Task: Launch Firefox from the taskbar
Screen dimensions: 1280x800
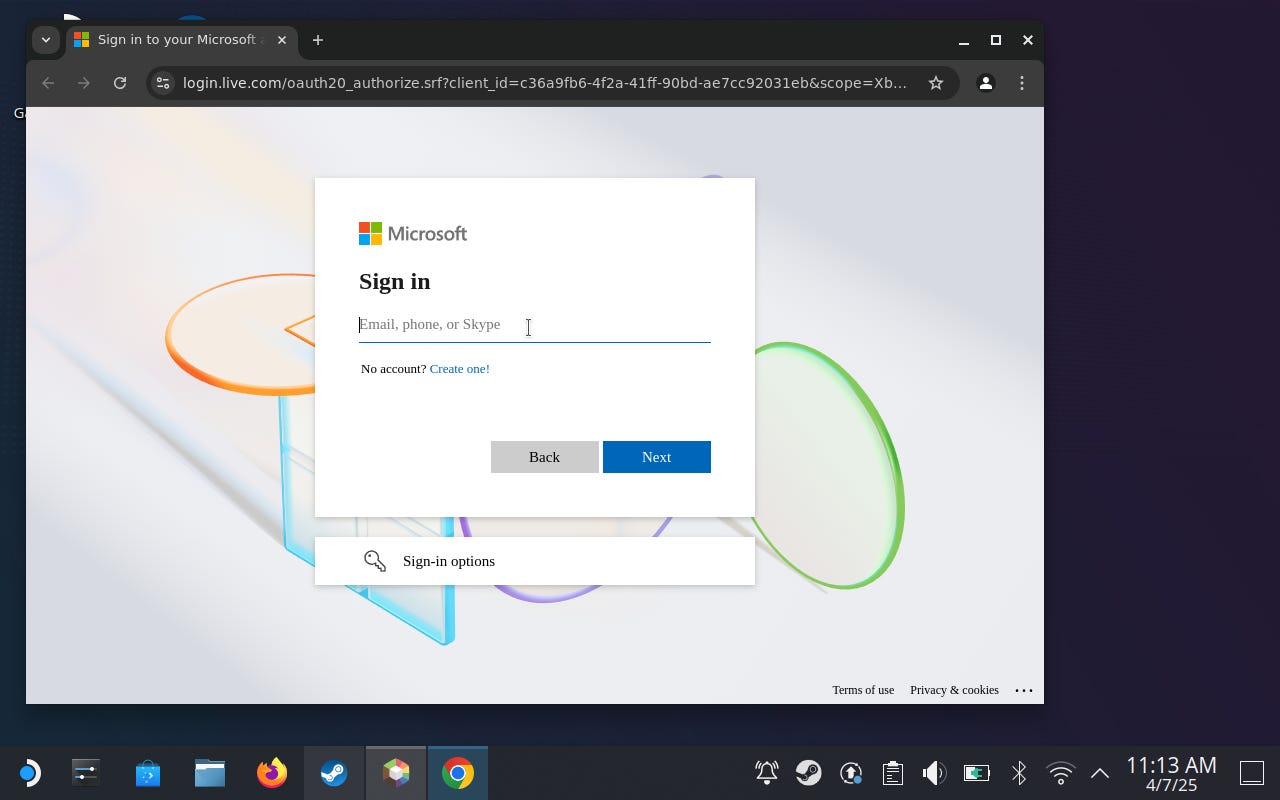Action: pos(272,773)
